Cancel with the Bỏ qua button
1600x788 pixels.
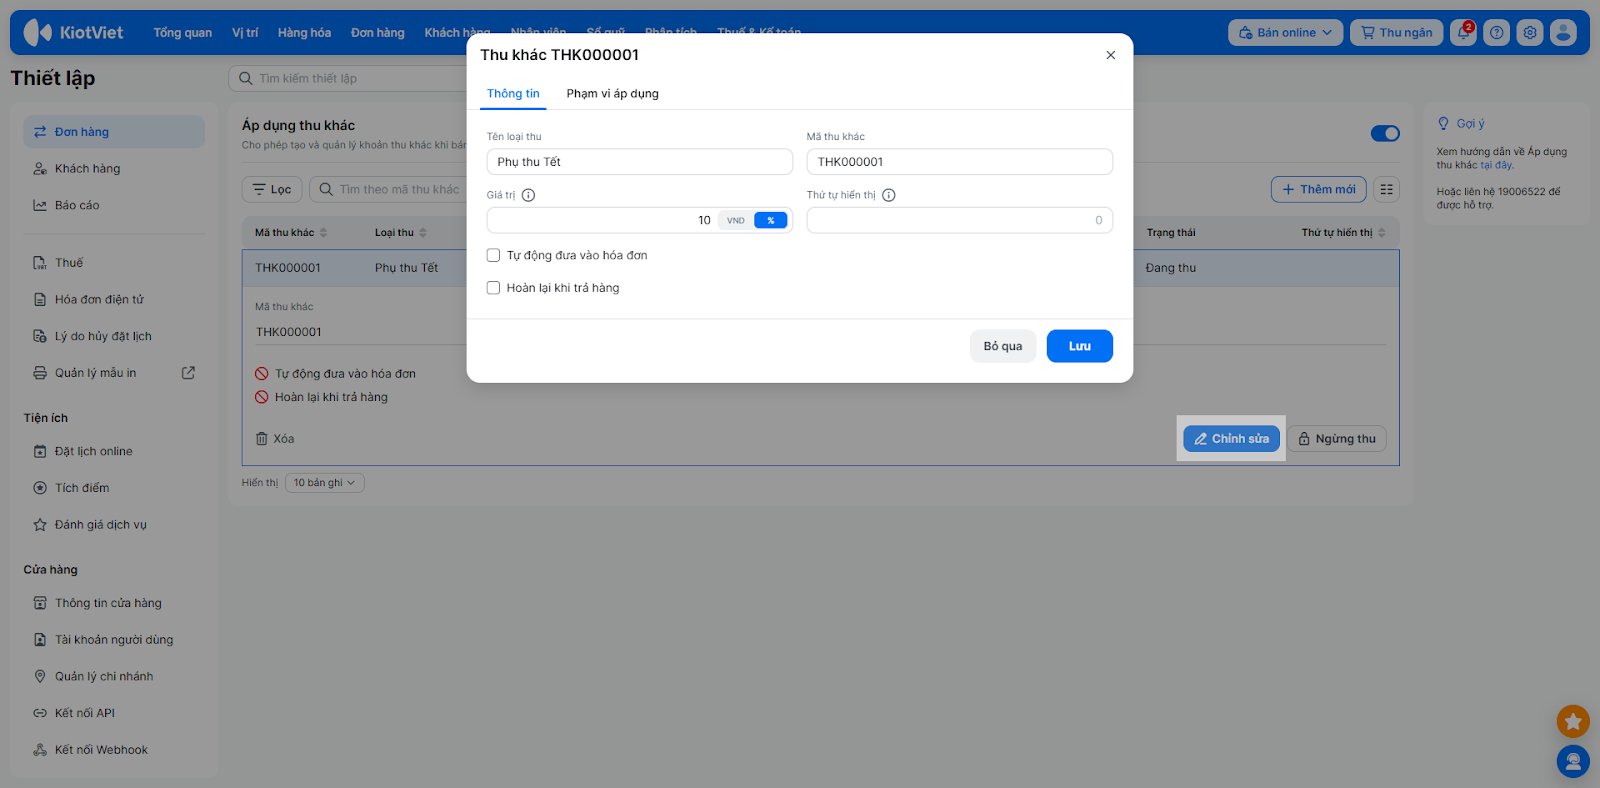[1003, 346]
